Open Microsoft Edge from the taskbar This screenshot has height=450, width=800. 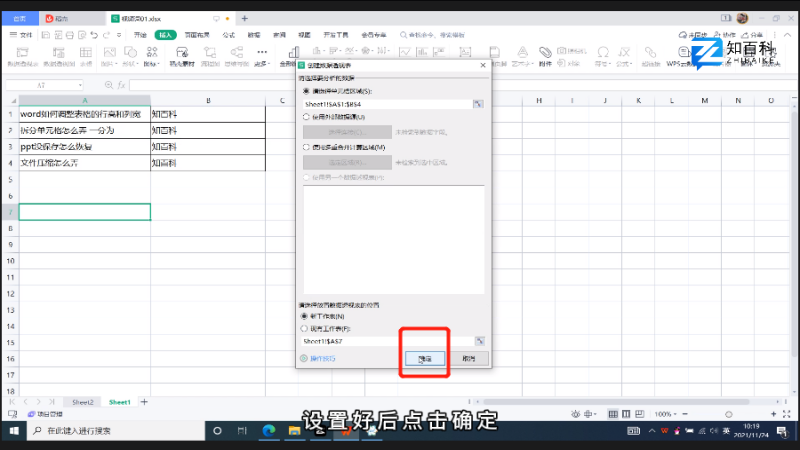(x=268, y=431)
